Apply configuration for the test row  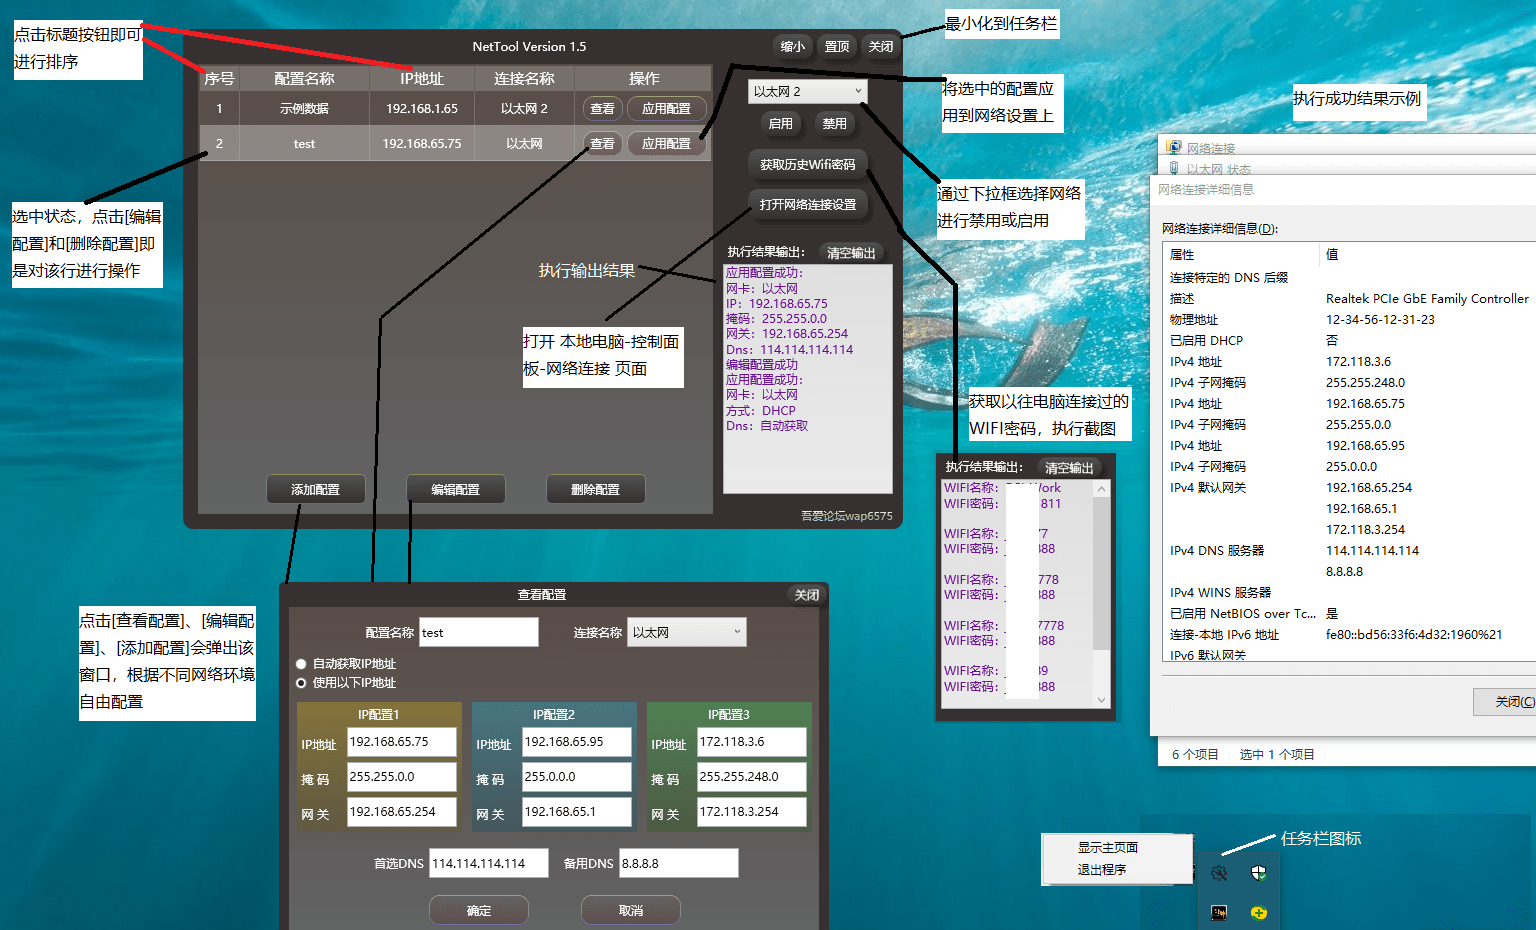[x=666, y=144]
